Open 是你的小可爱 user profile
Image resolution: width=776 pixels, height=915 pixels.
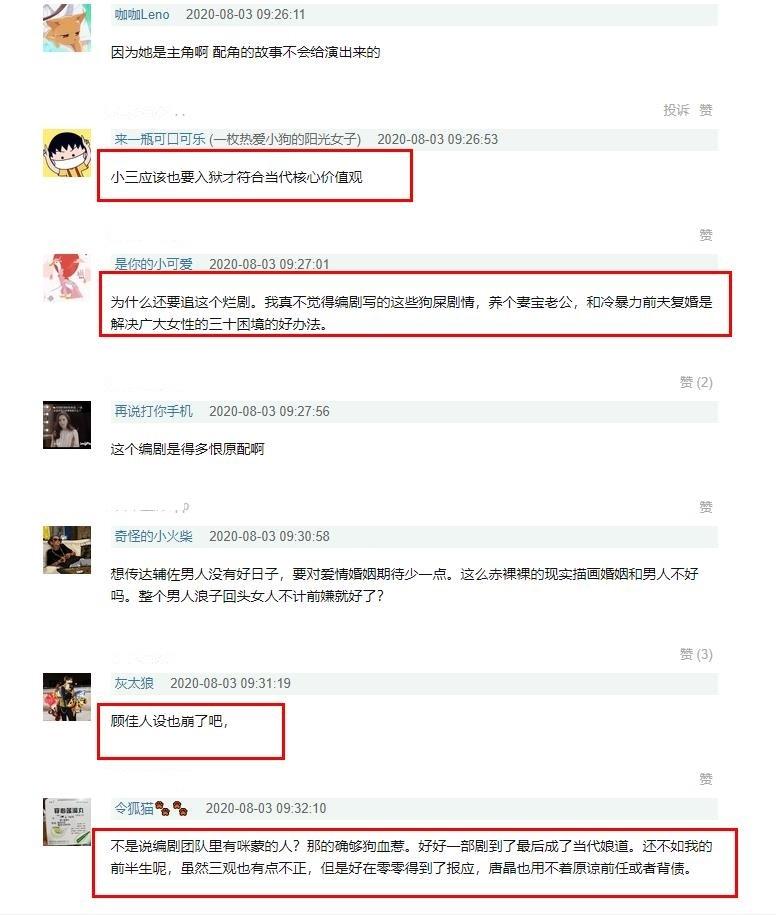(153, 264)
